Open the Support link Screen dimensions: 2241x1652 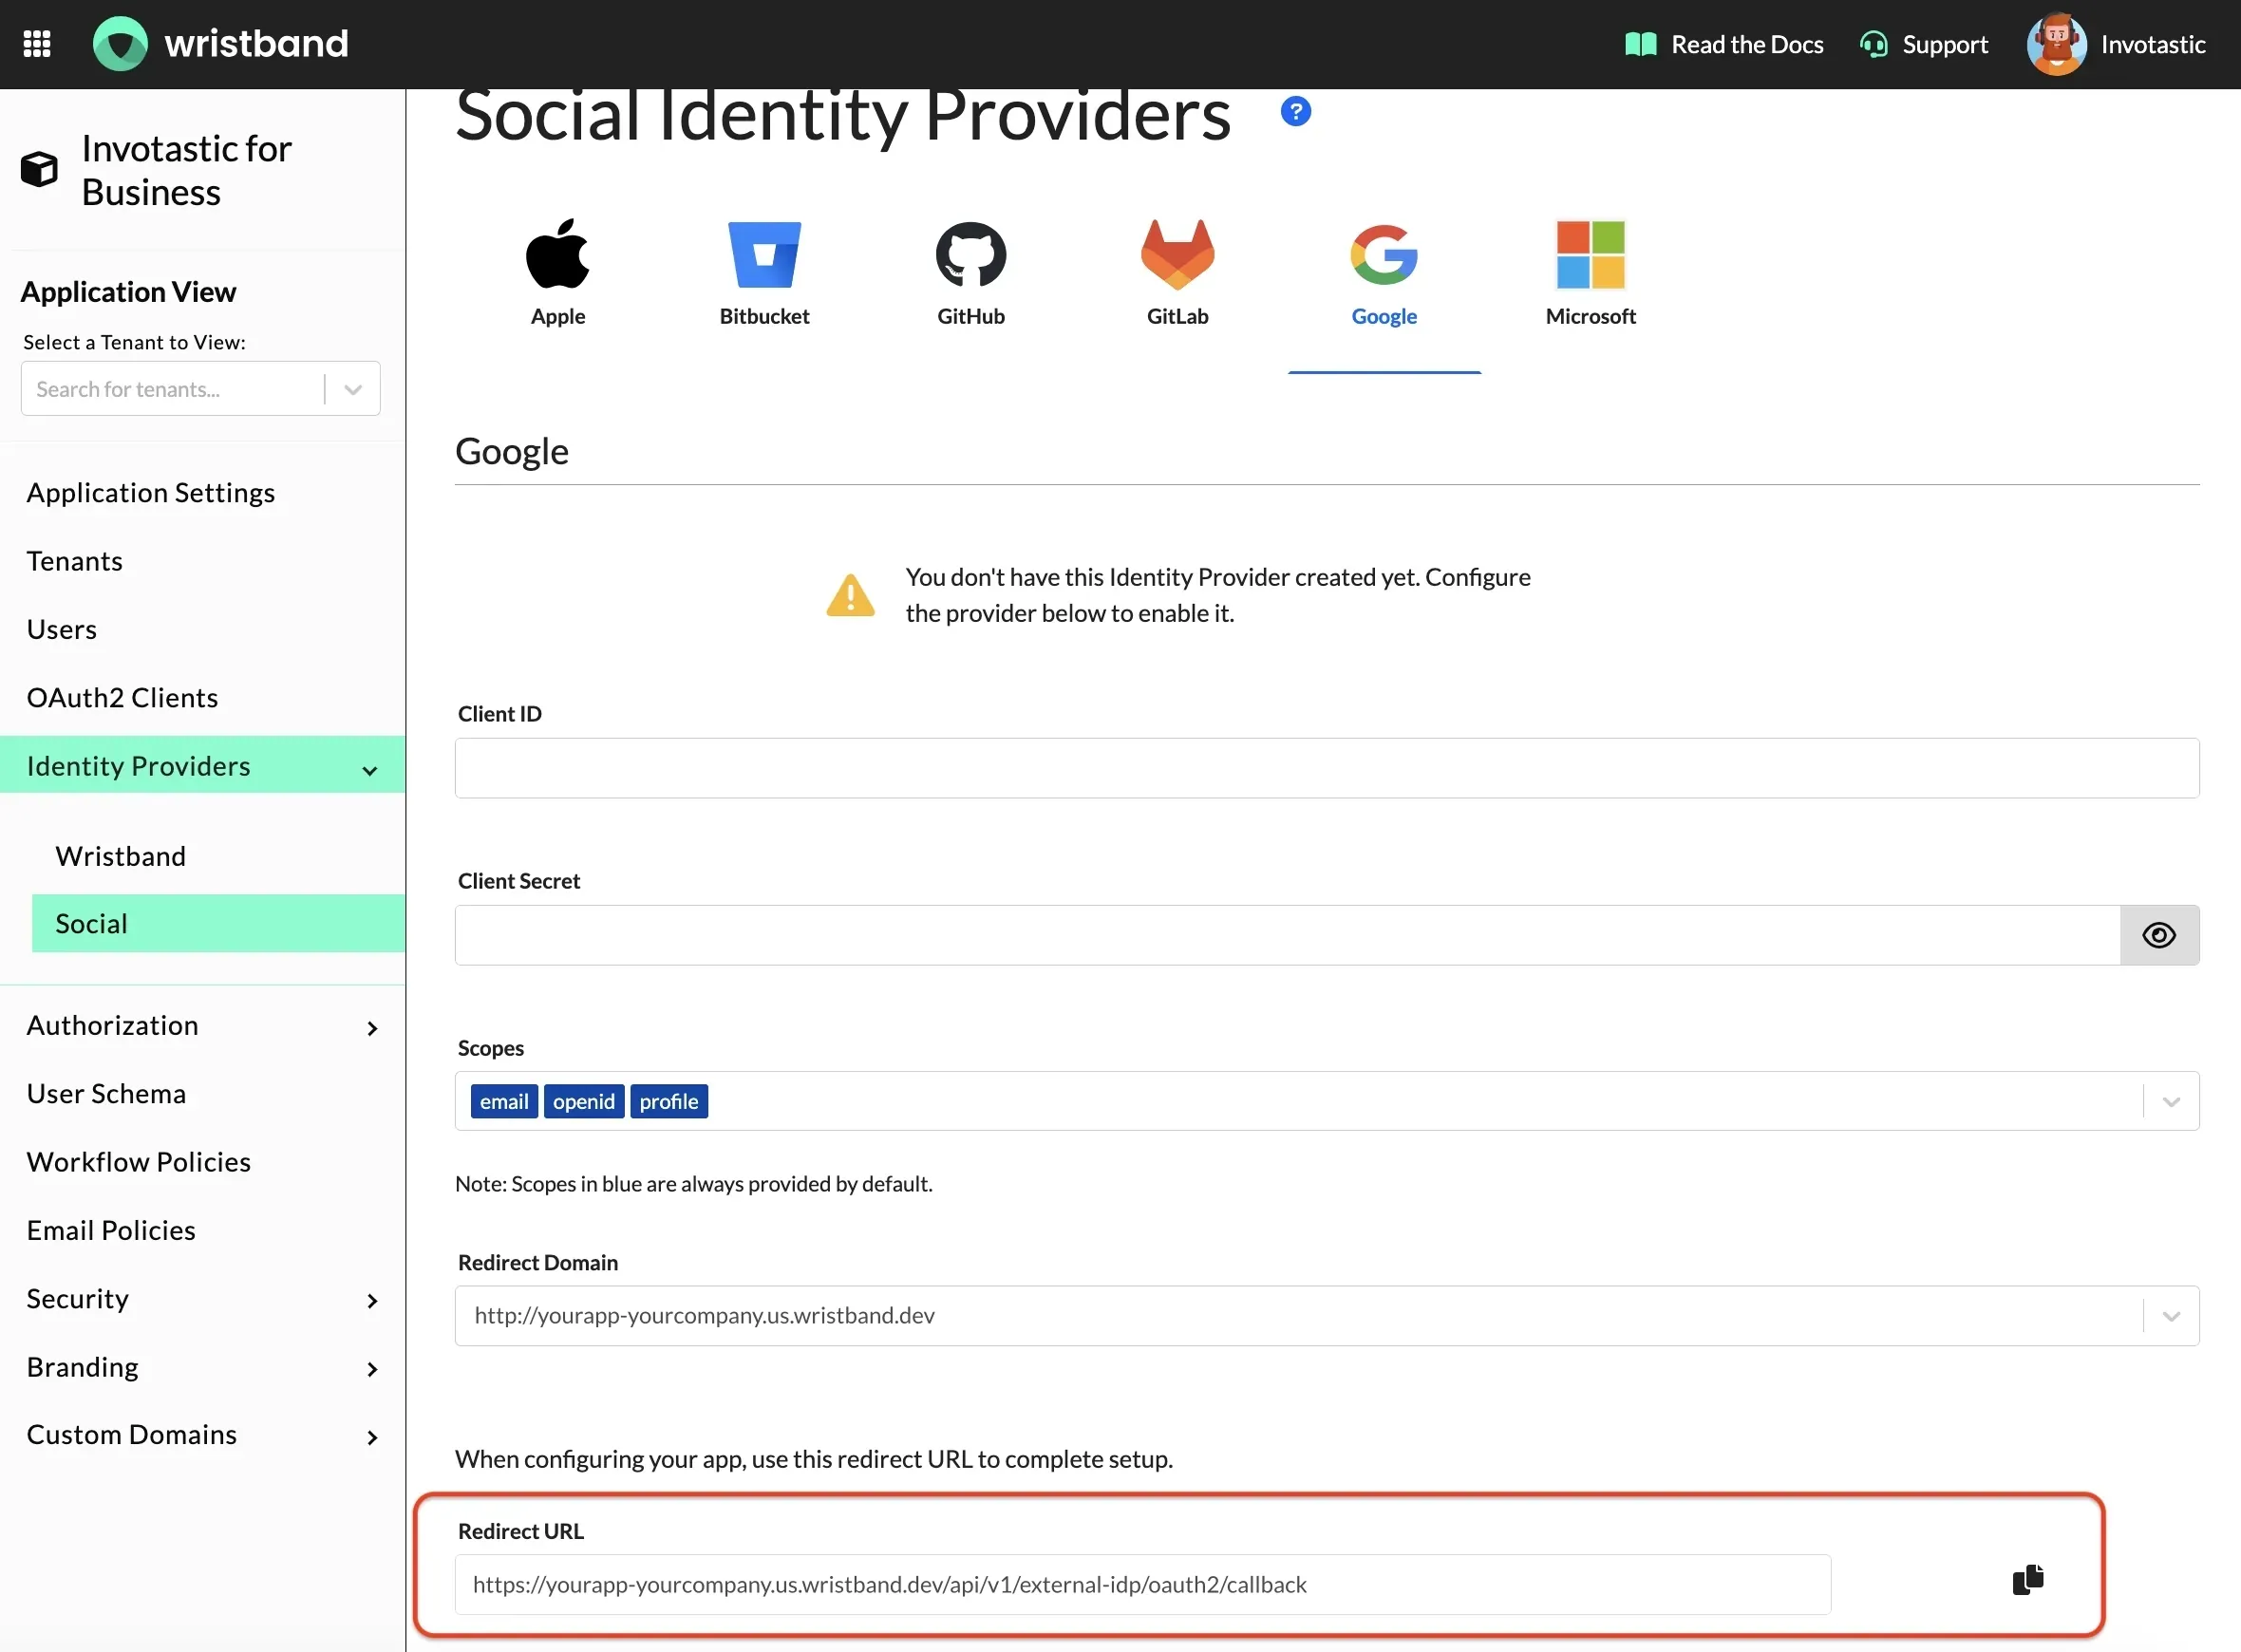1944,44
